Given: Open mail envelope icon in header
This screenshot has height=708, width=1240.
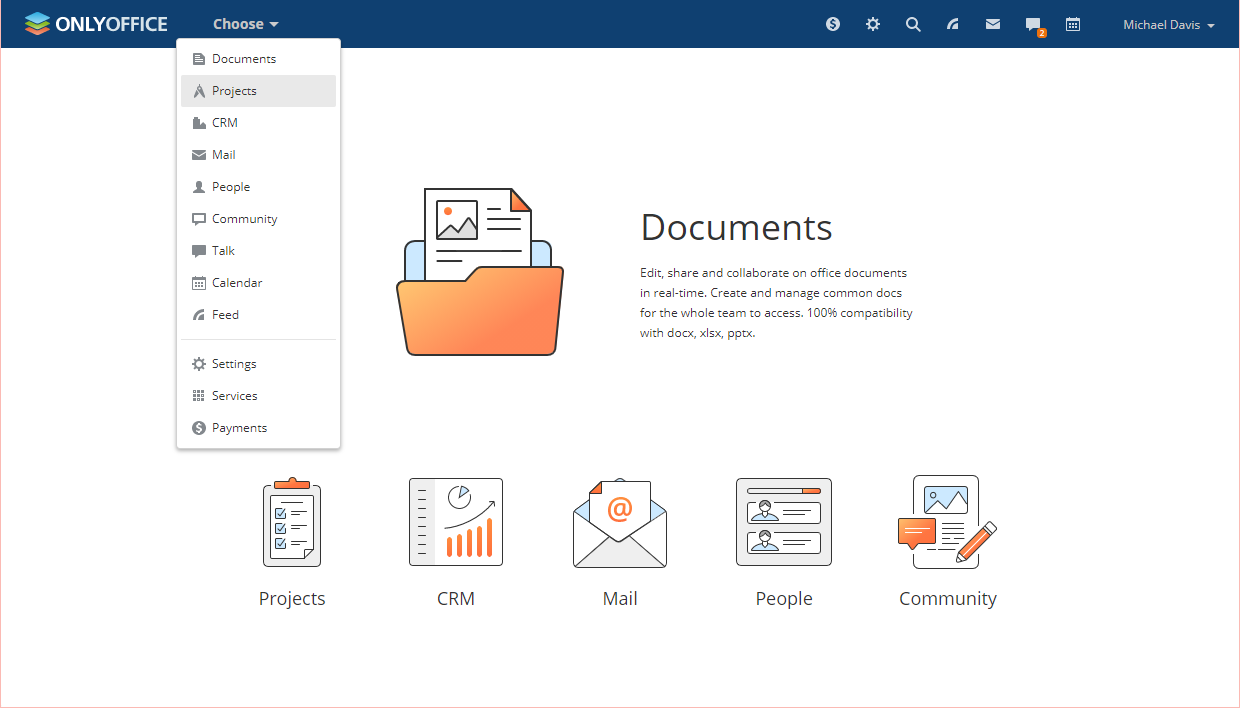Looking at the screenshot, I should (993, 24).
